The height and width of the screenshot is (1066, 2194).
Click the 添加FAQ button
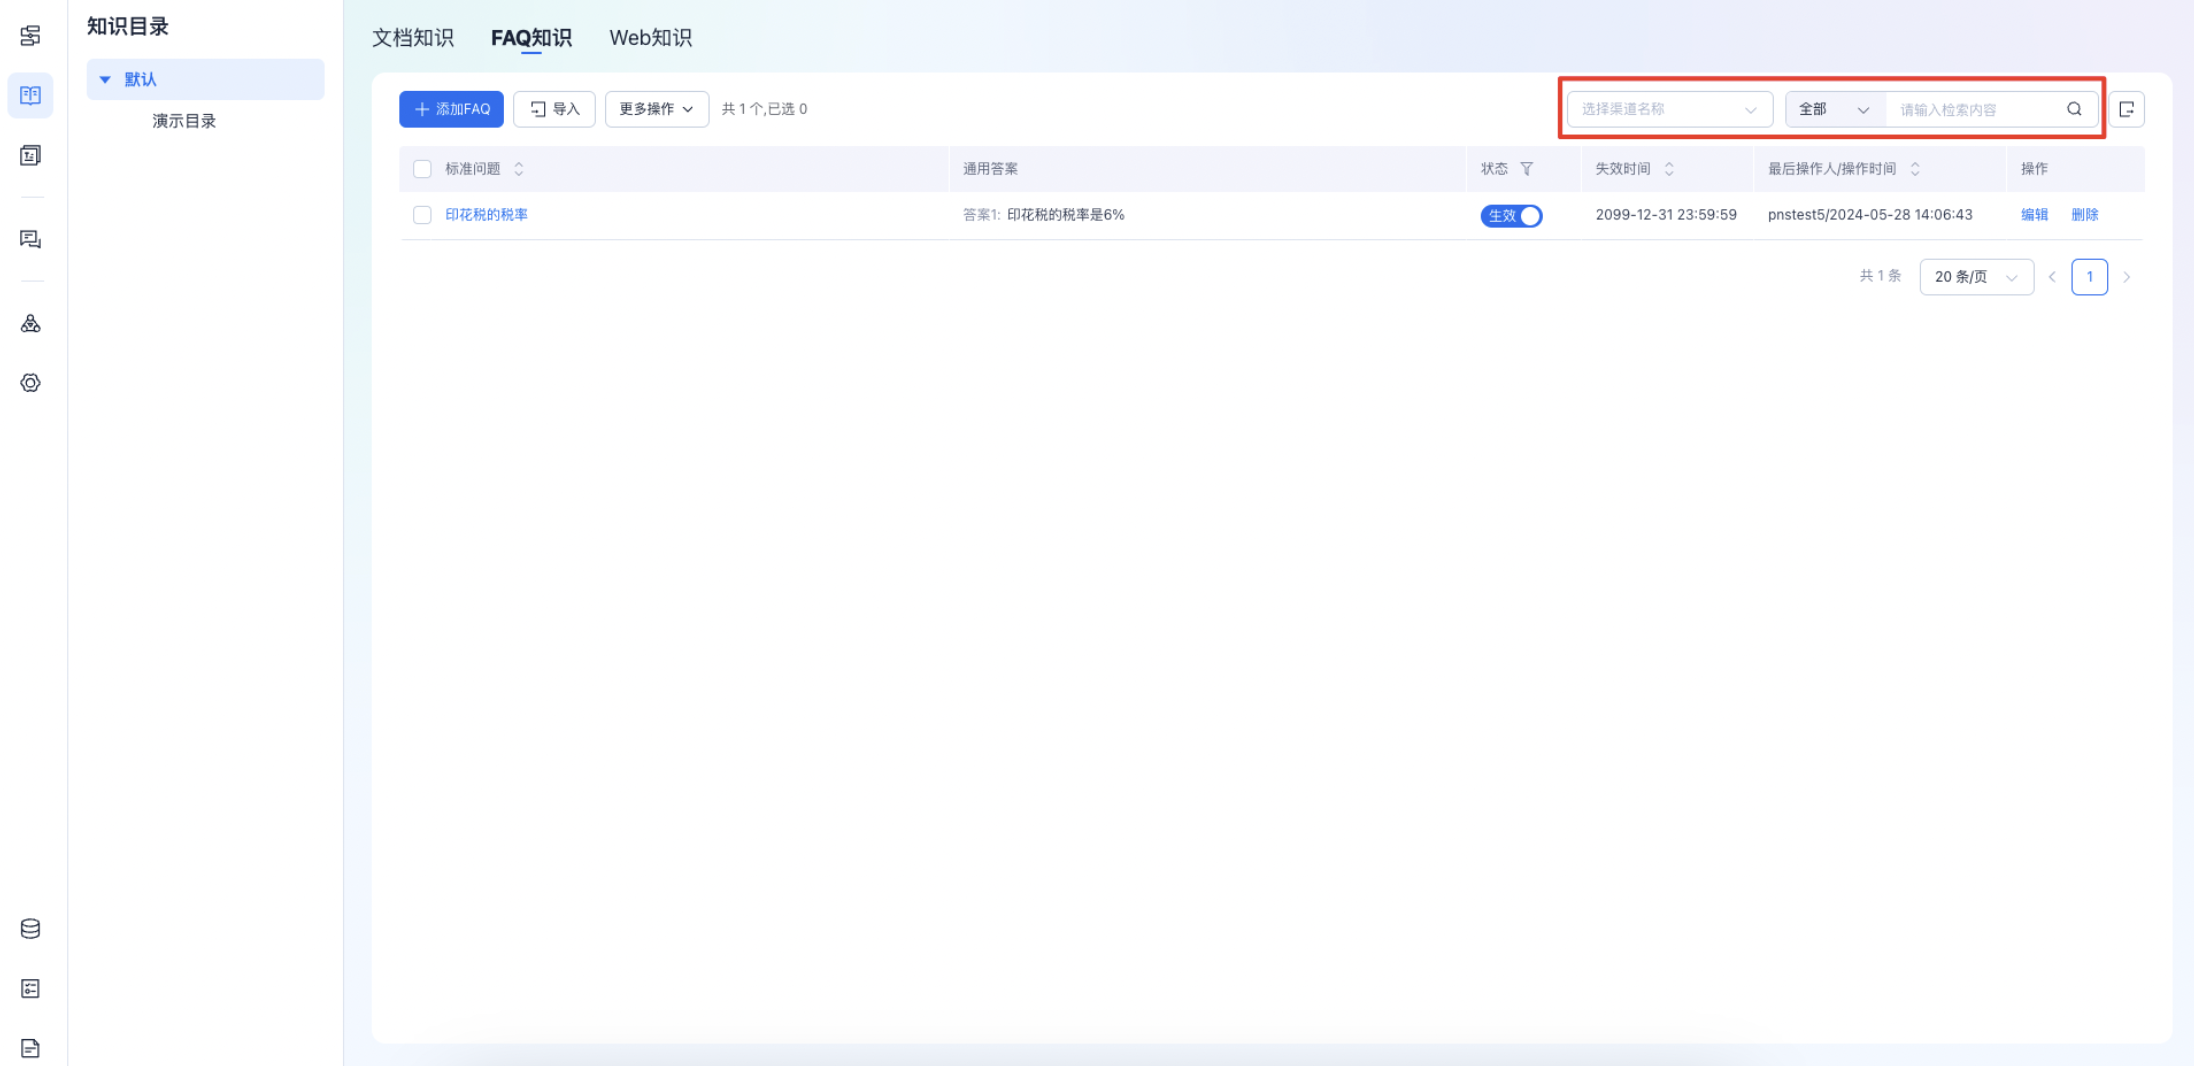point(451,109)
